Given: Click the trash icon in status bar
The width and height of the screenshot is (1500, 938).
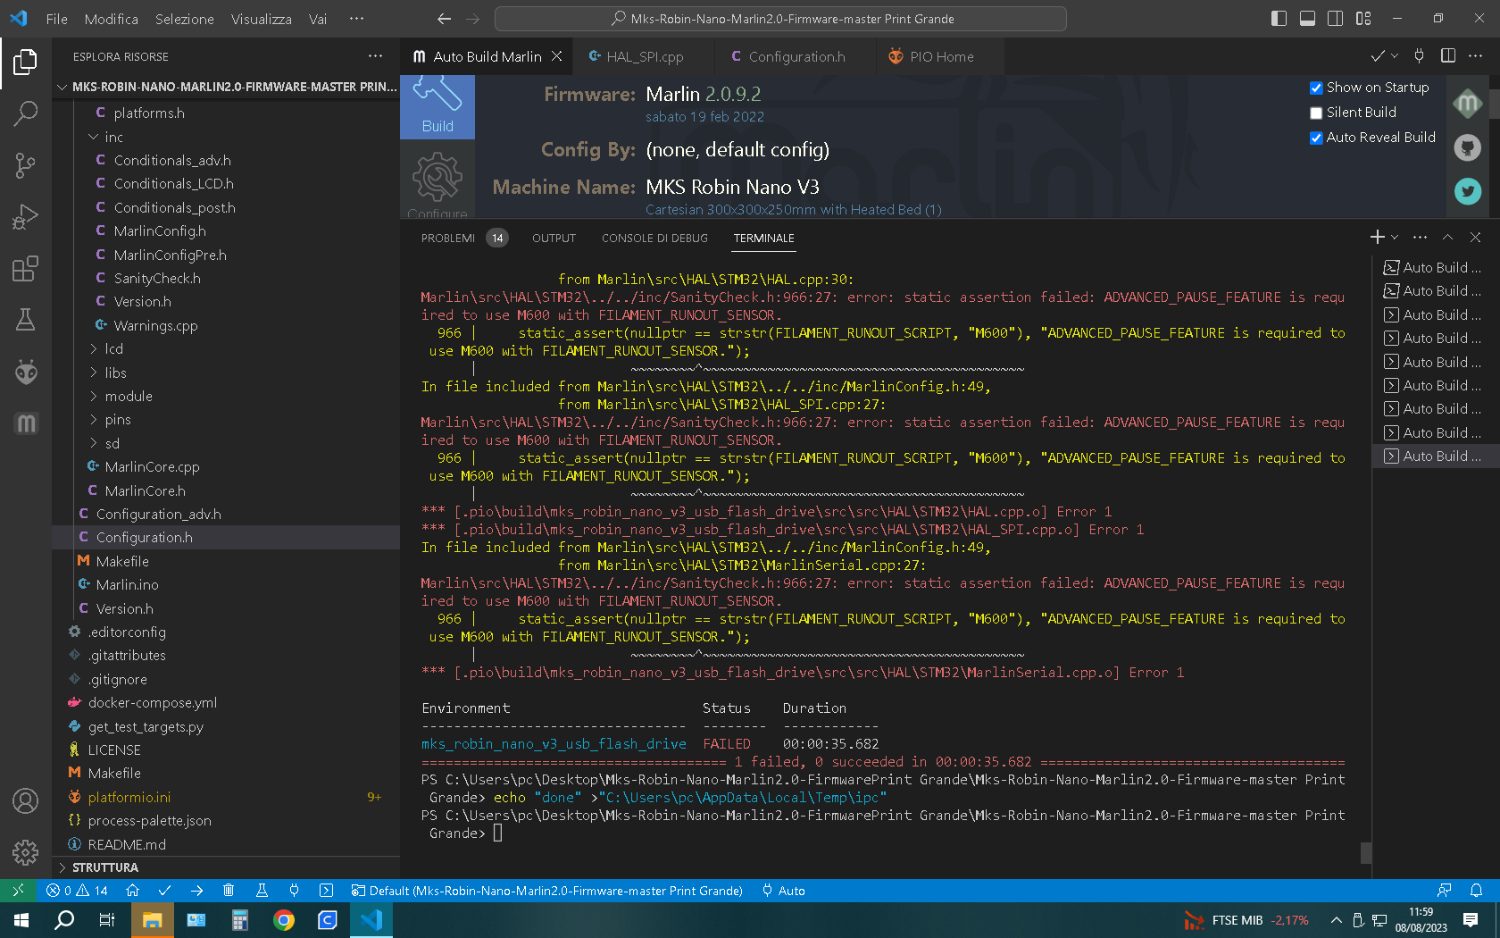Looking at the screenshot, I should point(228,890).
